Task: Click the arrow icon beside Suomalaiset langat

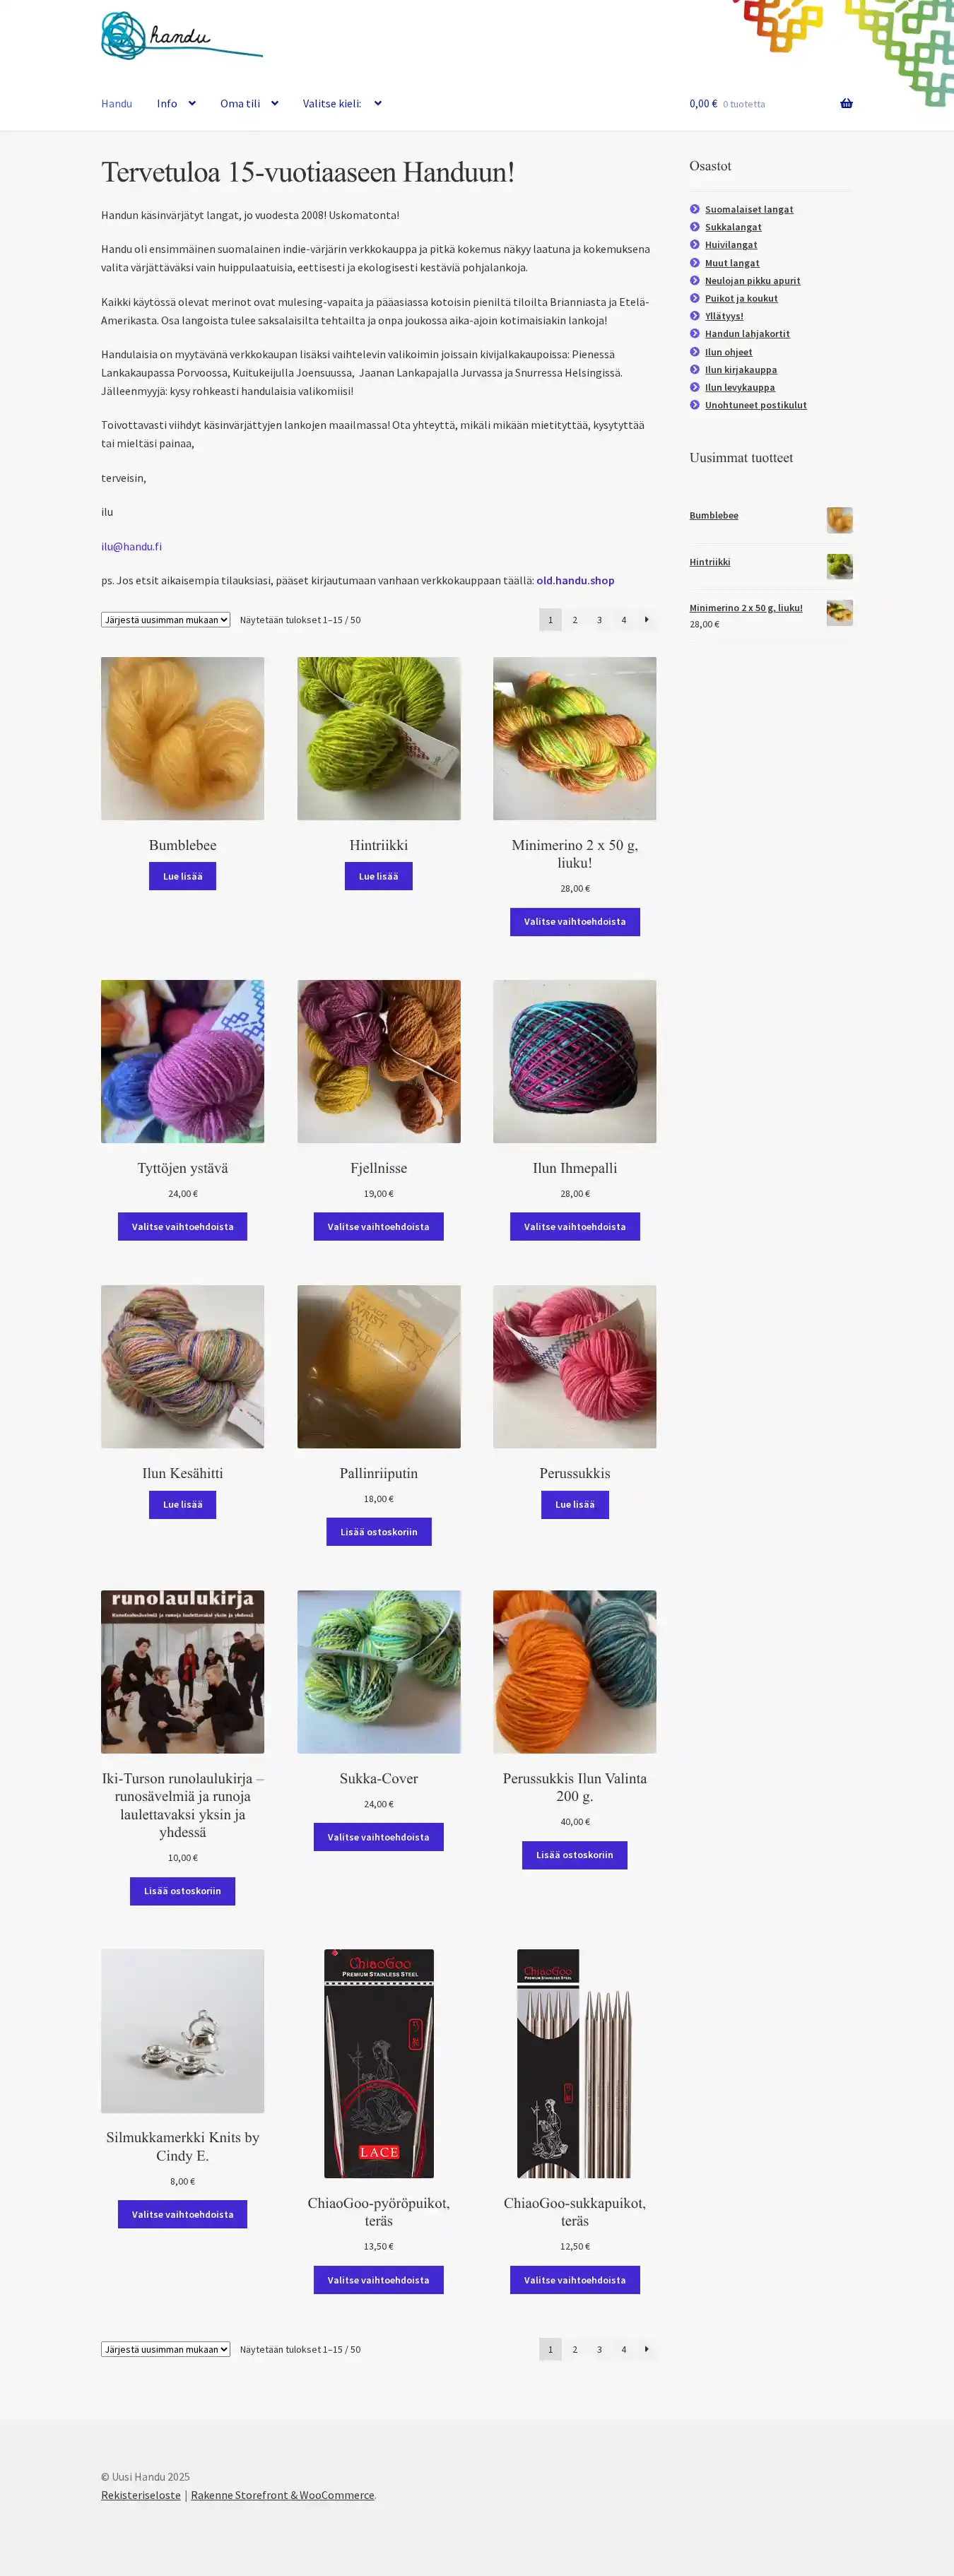Action: (695, 209)
